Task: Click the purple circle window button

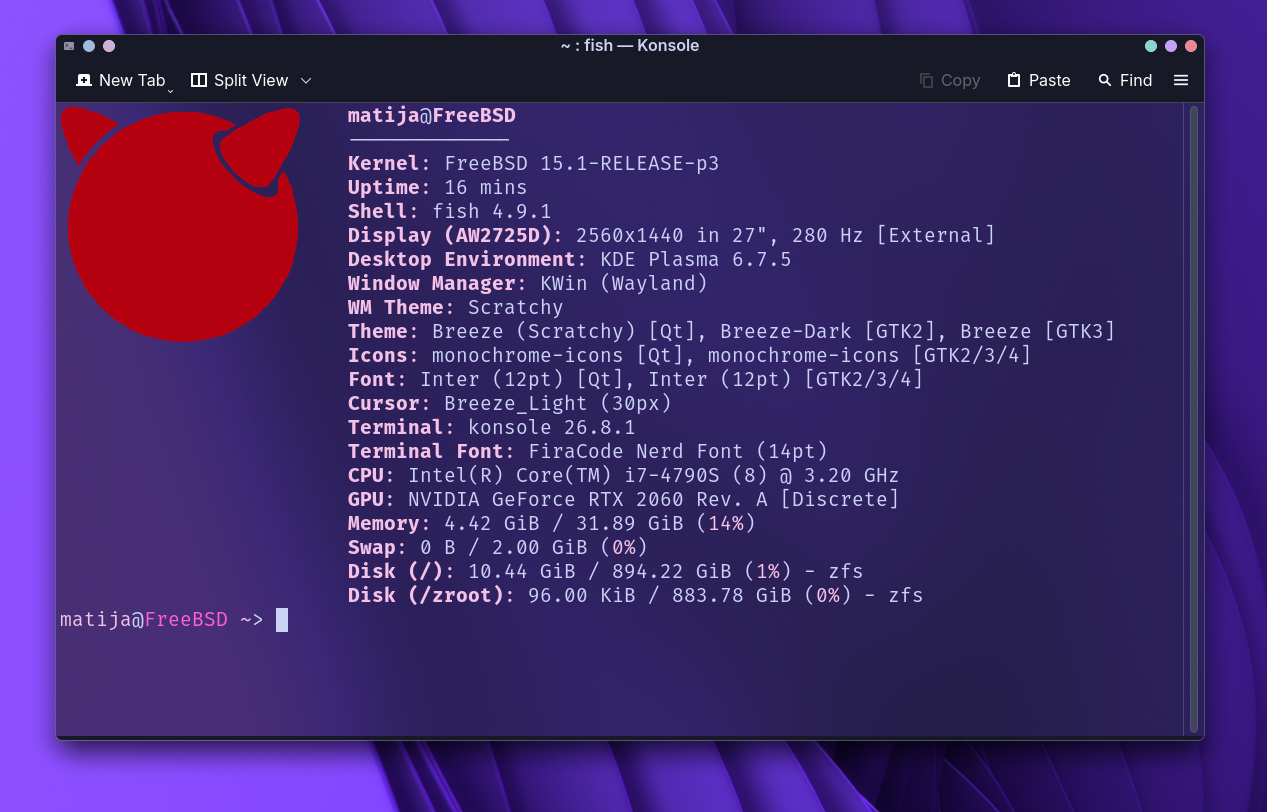Action: point(1171,46)
